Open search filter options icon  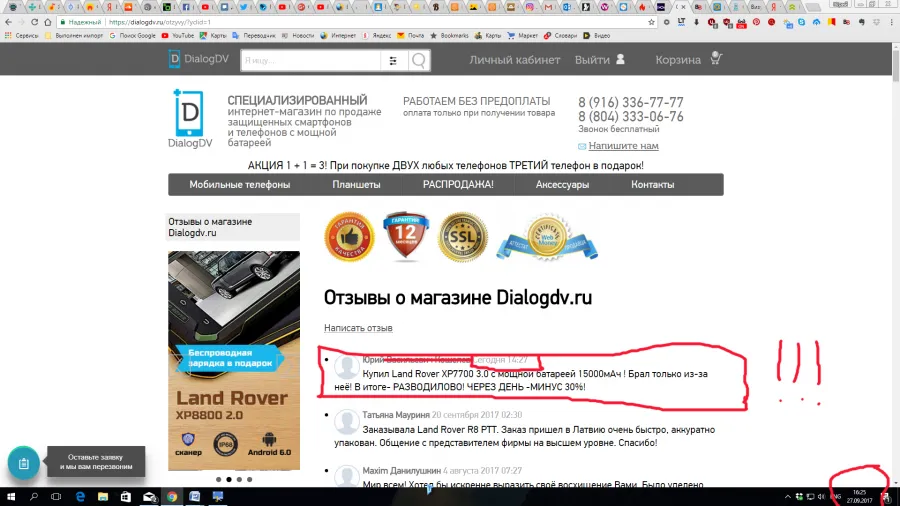pos(393,60)
